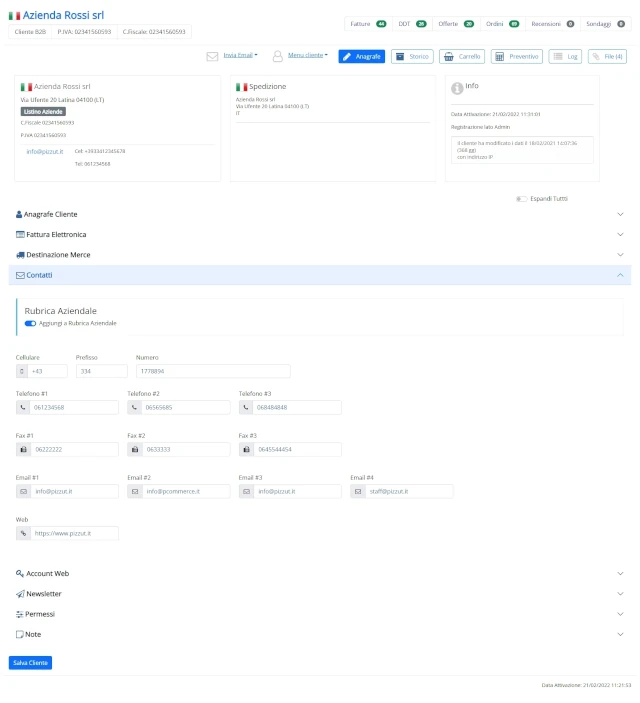The width and height of the screenshot is (640, 703).
Task: Open the Ordini tab
Action: point(503,24)
